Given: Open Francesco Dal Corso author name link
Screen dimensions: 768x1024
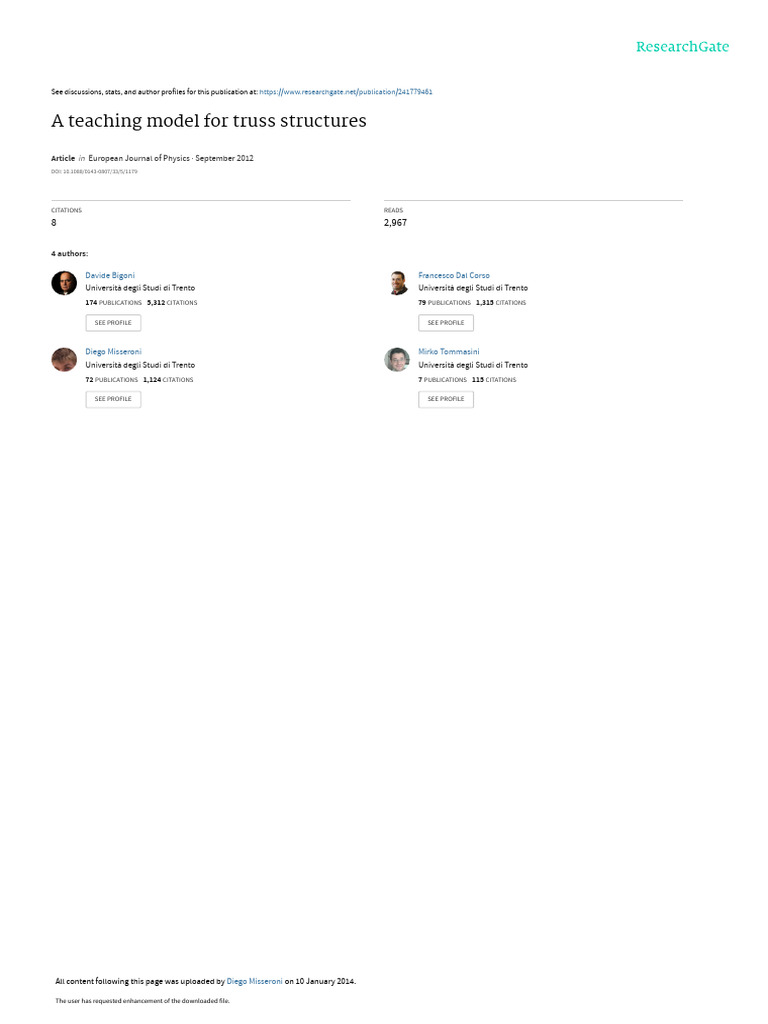Looking at the screenshot, I should pos(454,276).
